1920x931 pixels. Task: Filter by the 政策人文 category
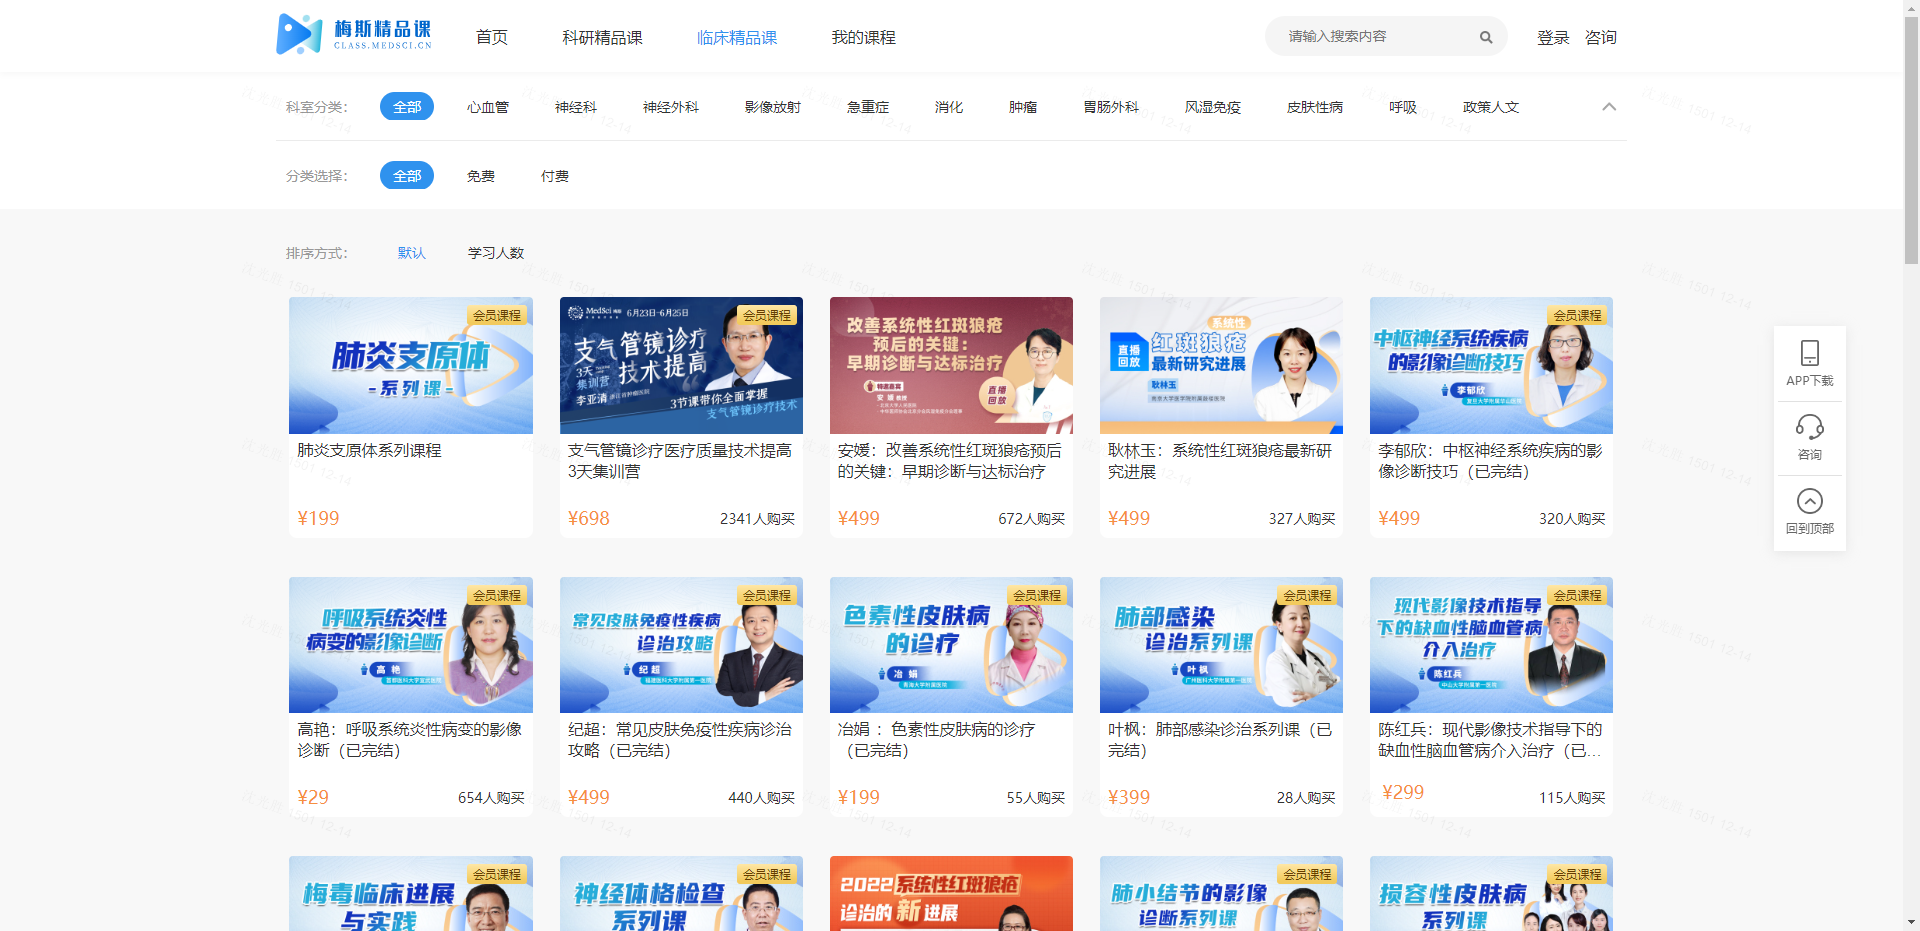pos(1491,107)
